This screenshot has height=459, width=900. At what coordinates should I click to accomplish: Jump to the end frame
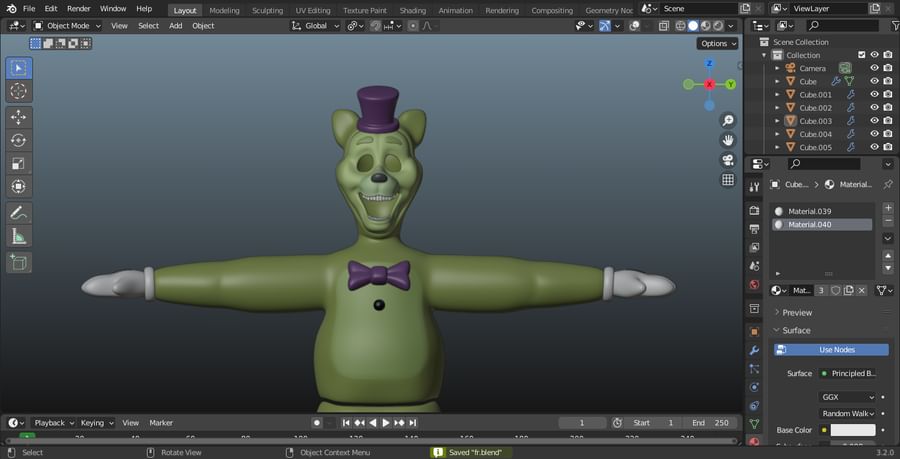(412, 423)
